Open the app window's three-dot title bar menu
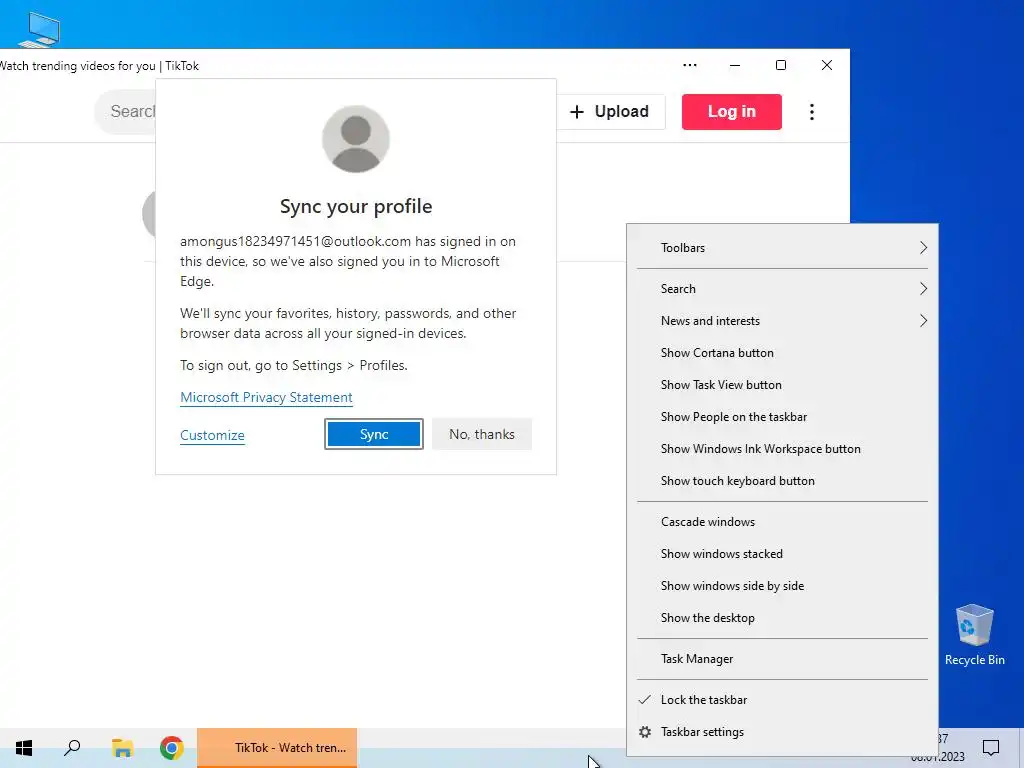 (x=690, y=65)
